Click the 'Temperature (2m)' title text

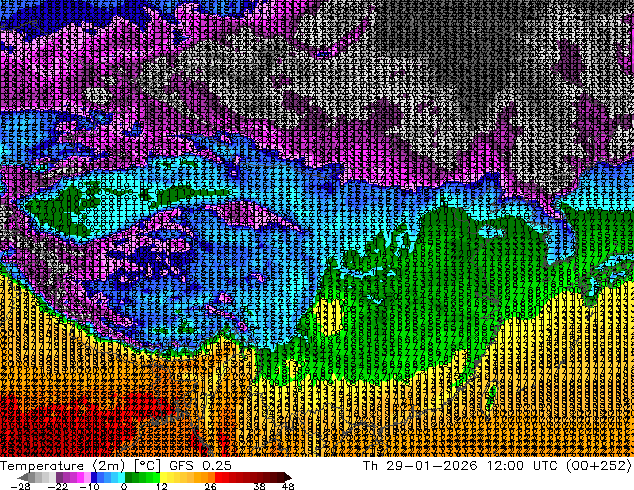[62, 466]
